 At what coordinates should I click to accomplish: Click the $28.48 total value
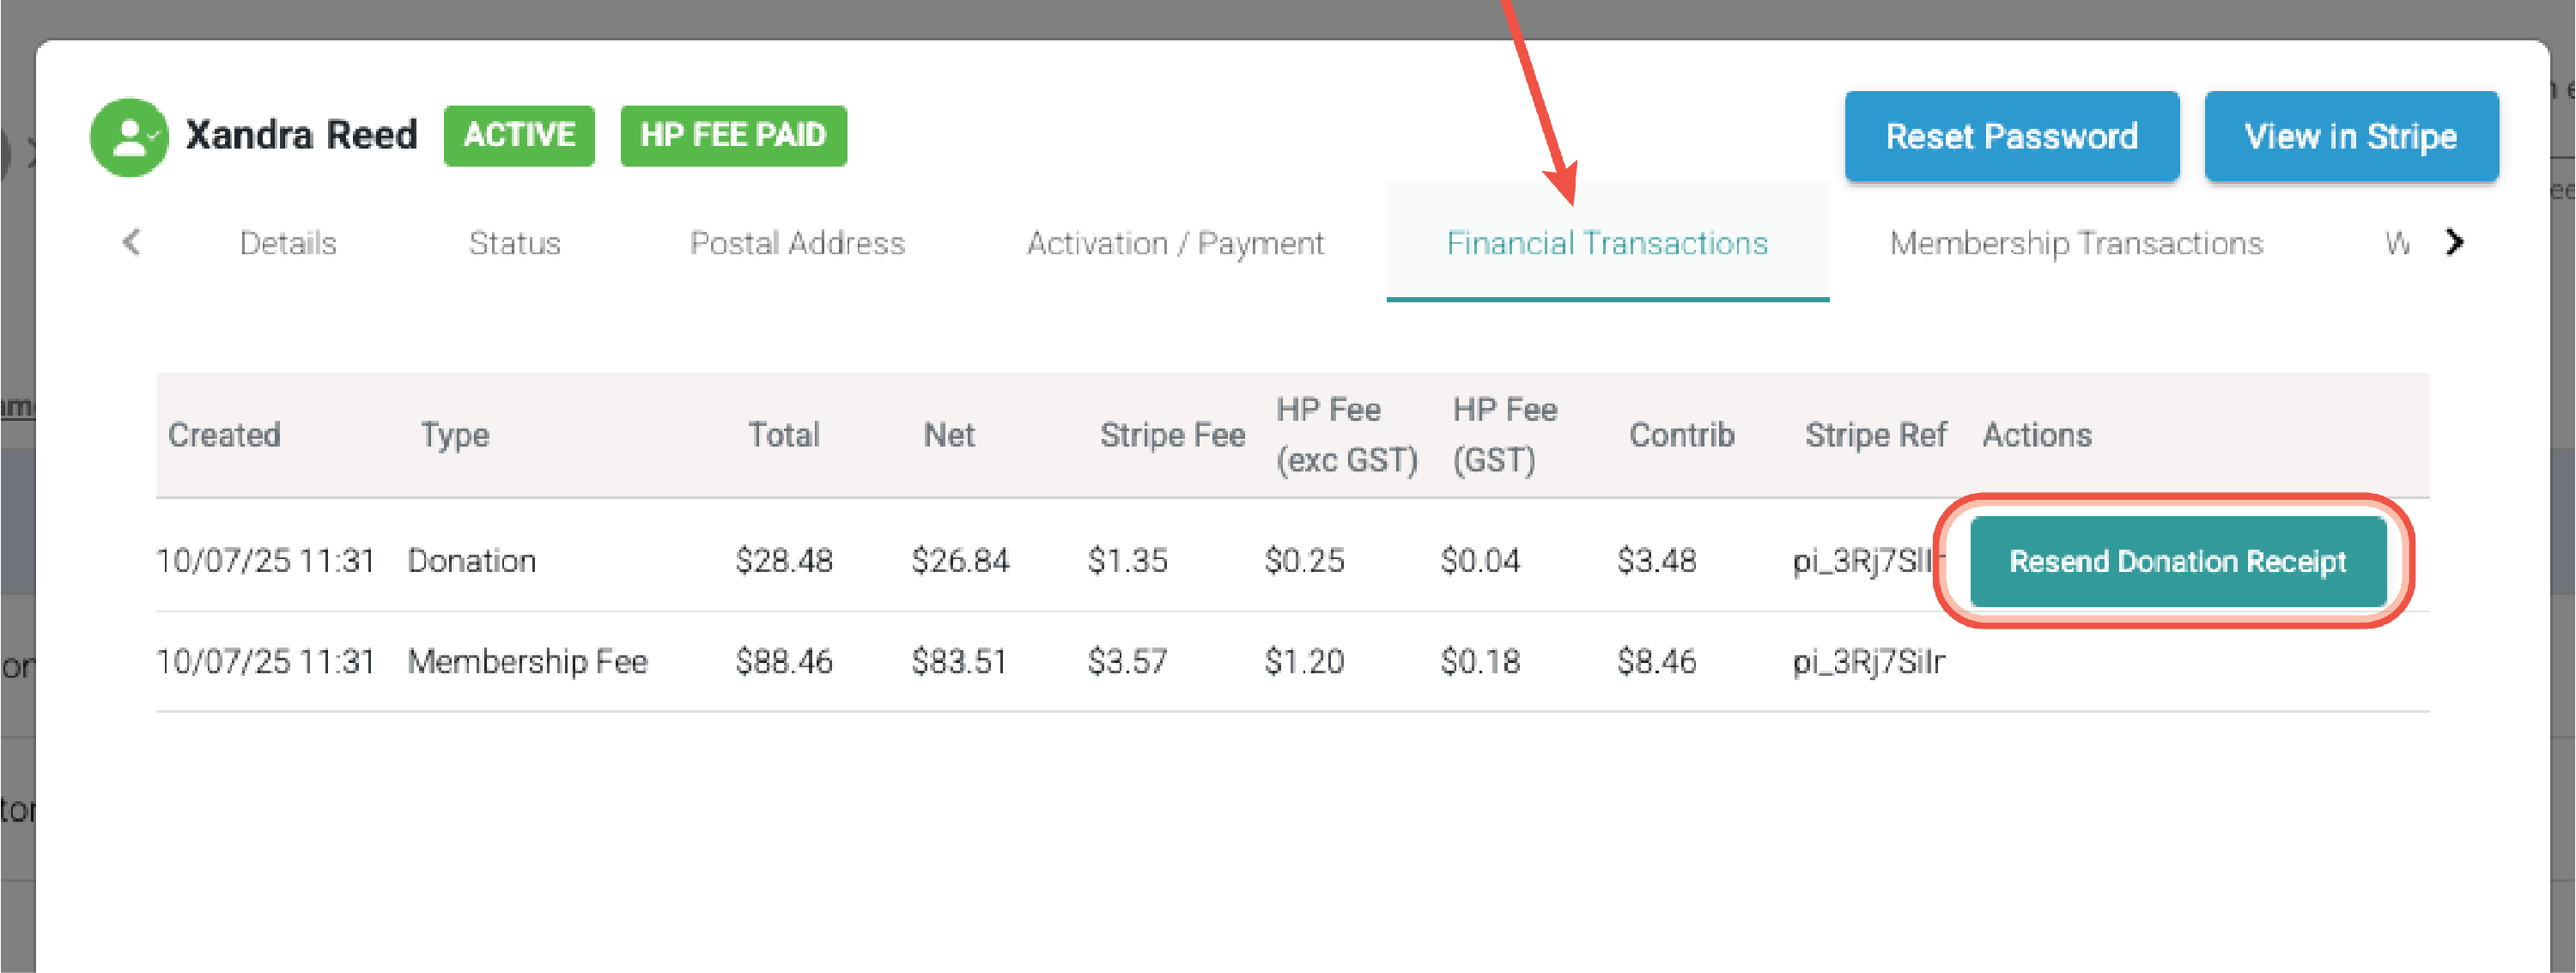[x=784, y=561]
